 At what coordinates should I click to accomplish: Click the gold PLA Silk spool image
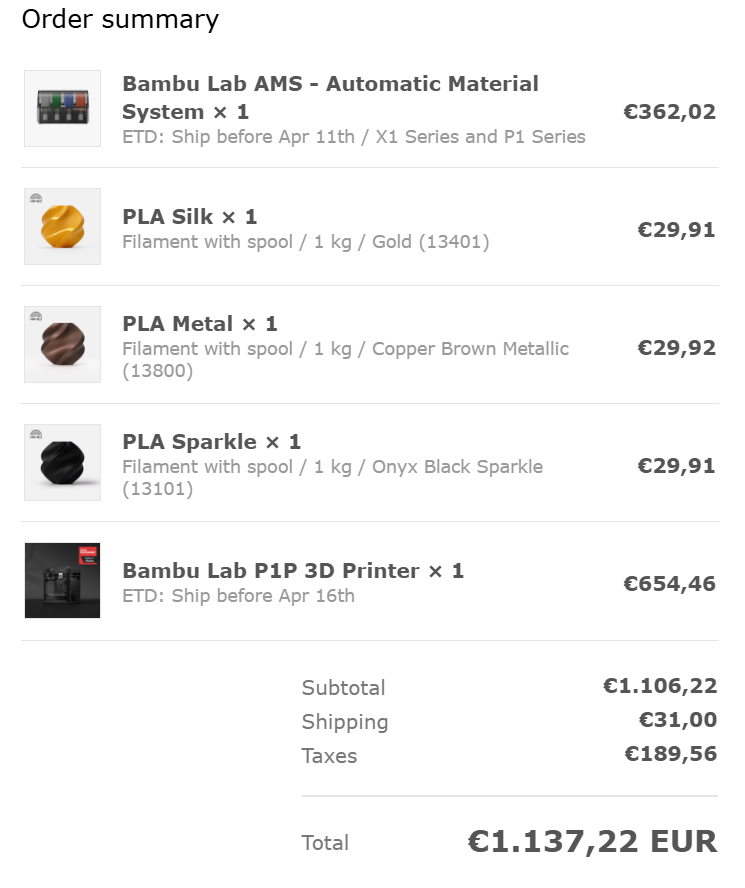62,228
